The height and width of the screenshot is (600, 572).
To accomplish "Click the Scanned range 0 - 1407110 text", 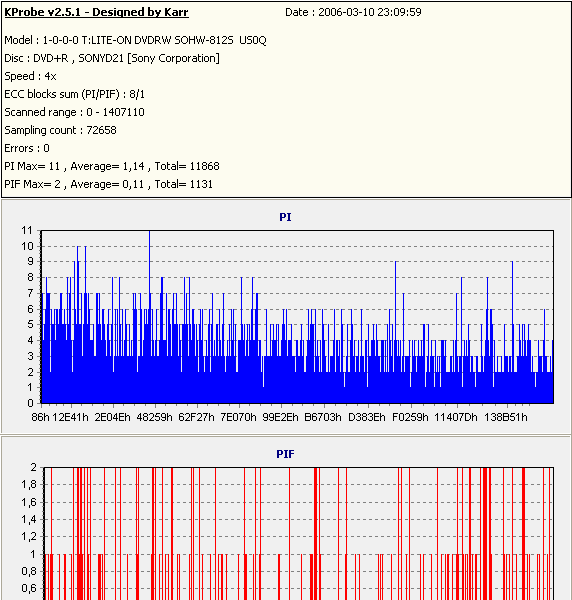I will click(74, 112).
